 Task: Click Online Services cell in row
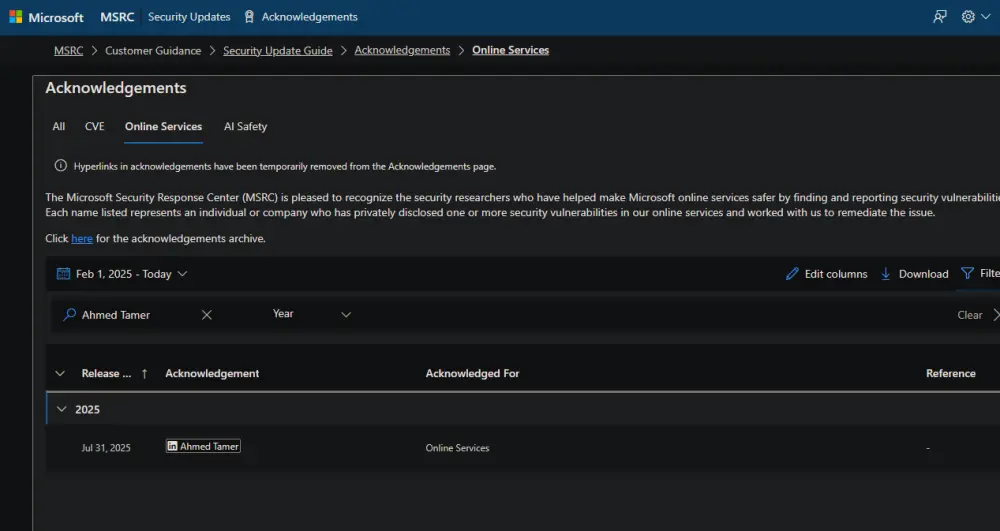click(457, 448)
